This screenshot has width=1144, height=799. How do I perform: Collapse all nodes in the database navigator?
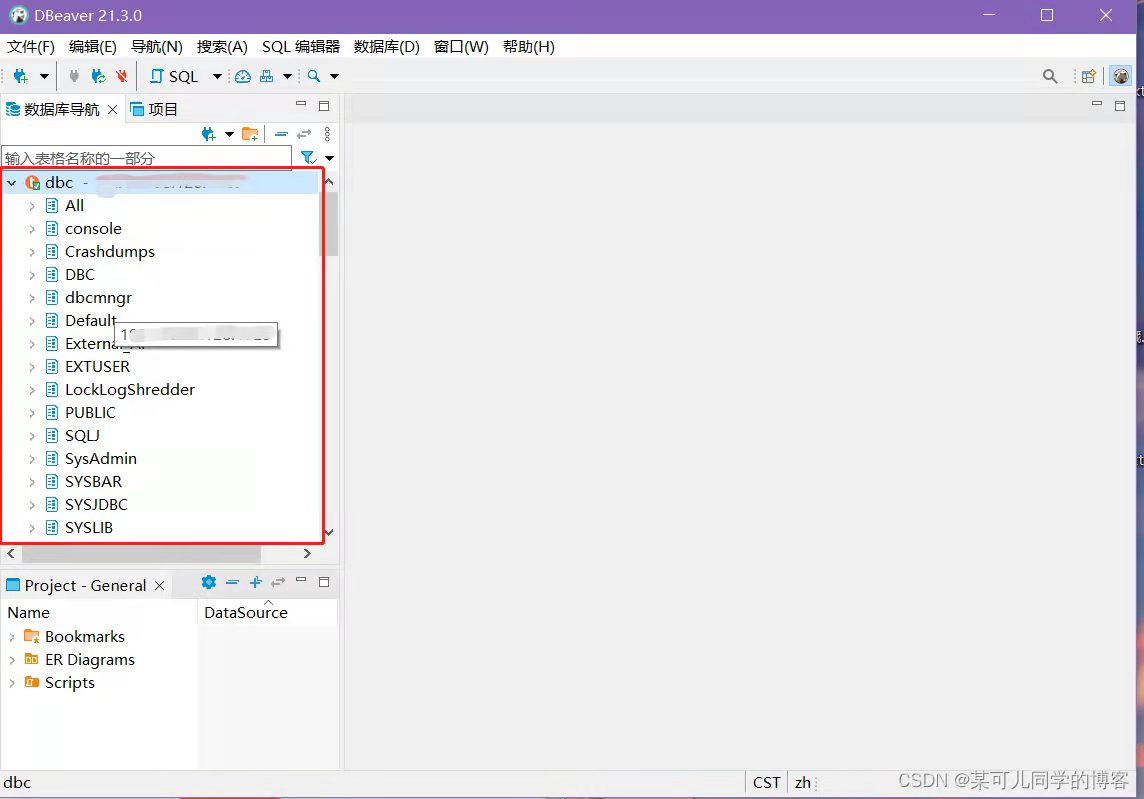pyautogui.click(x=281, y=133)
